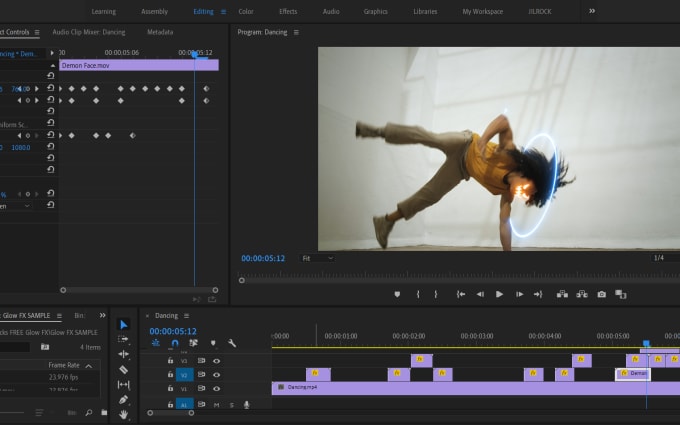Toggle sync lock on V2

click(x=201, y=375)
